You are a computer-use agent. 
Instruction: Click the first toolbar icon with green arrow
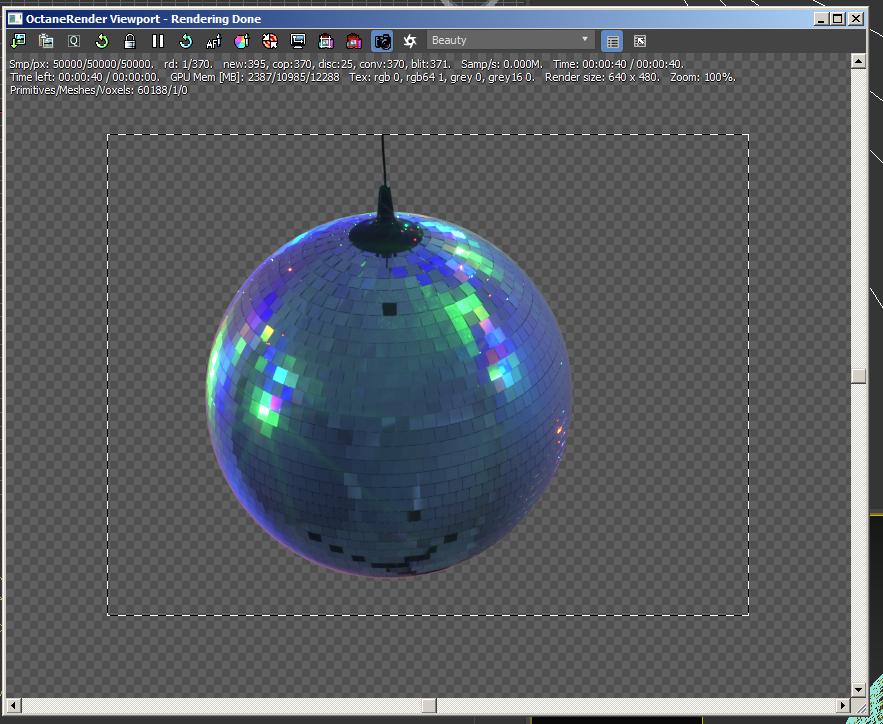tap(18, 41)
